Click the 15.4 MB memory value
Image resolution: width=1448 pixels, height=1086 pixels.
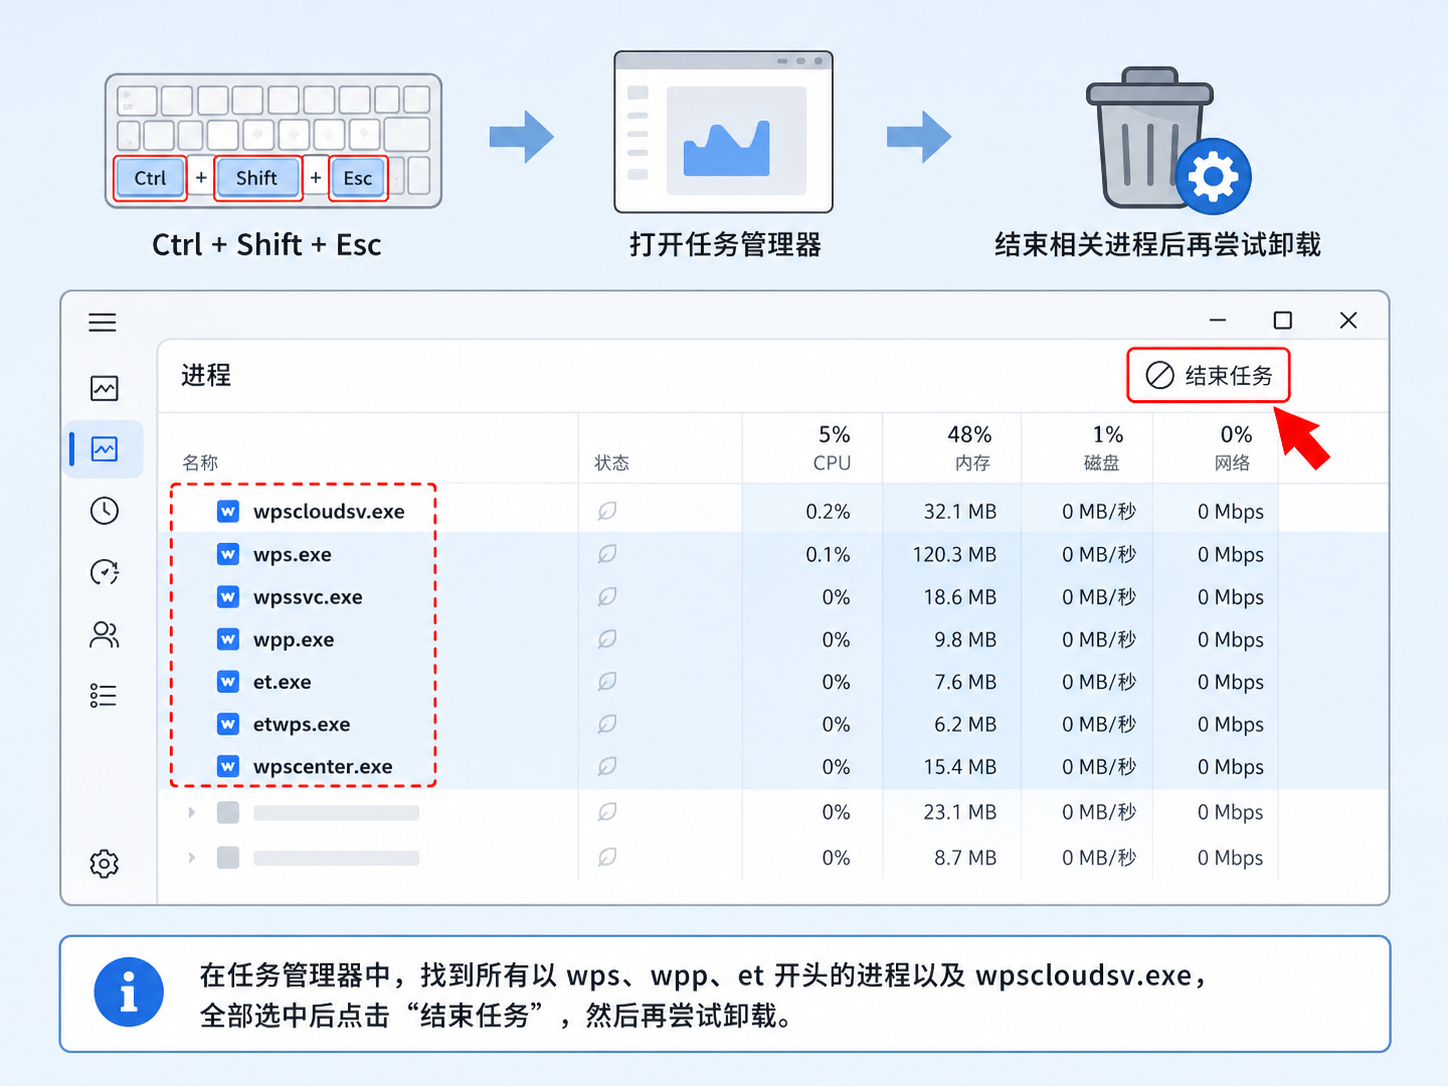tap(960, 767)
